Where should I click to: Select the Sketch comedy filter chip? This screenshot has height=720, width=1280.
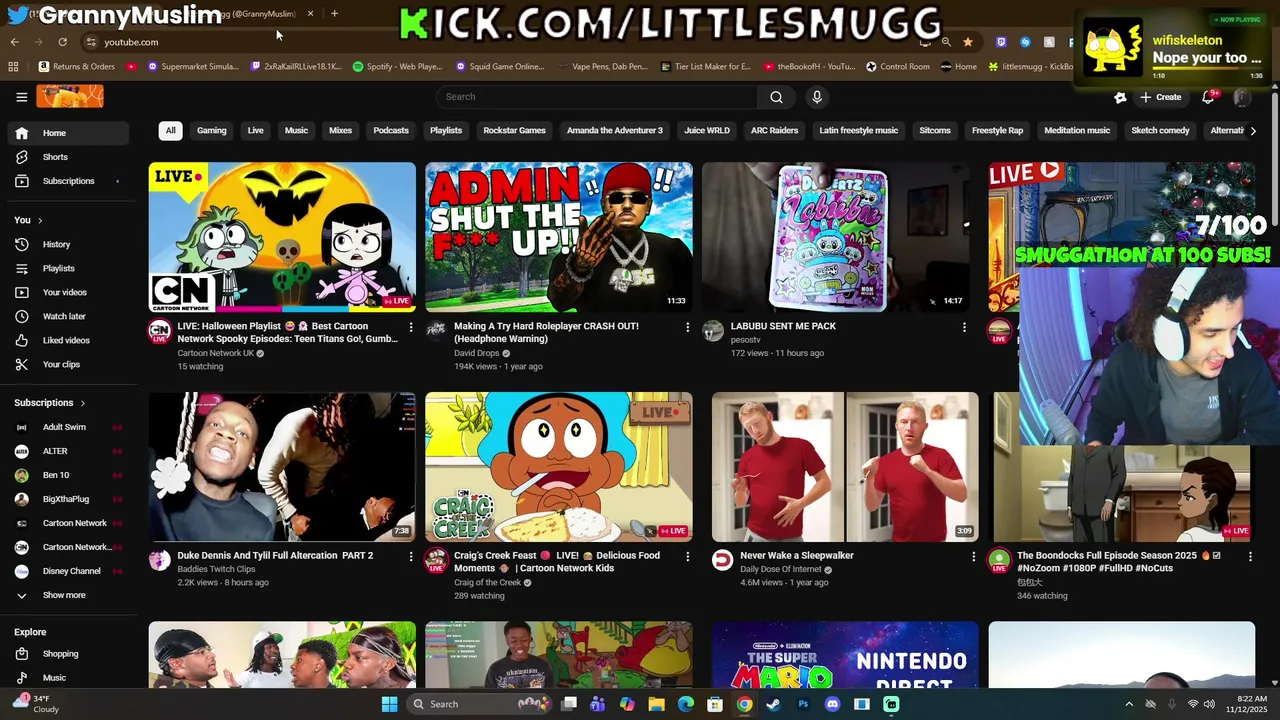(1160, 131)
